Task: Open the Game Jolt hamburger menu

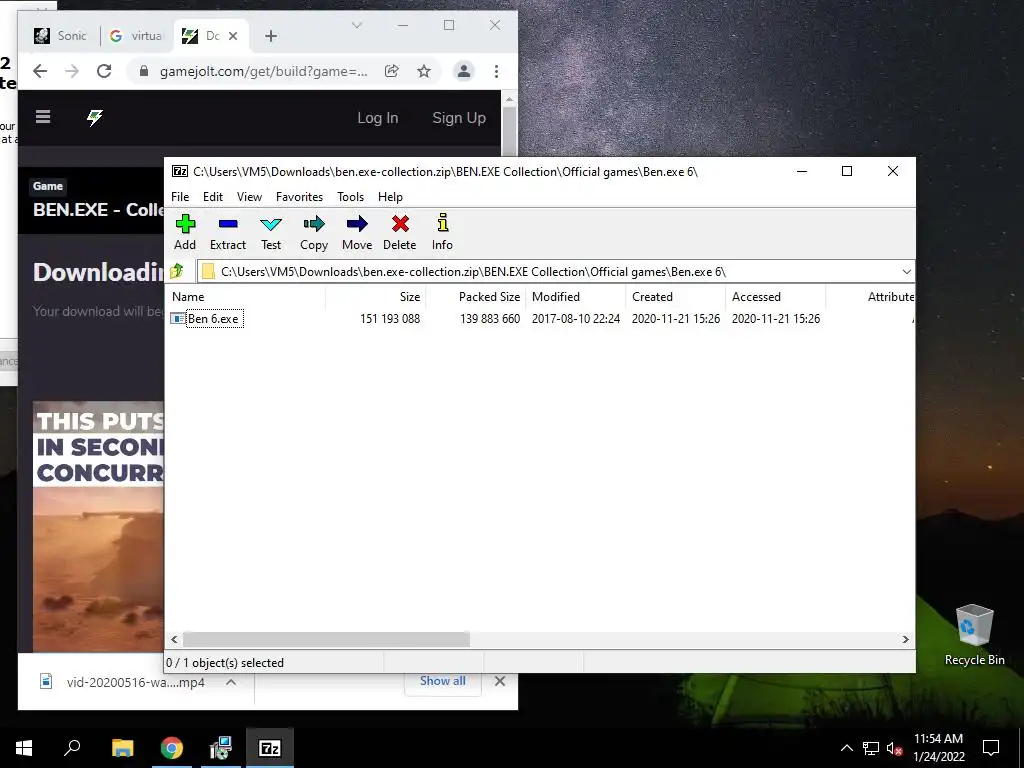Action: (x=43, y=117)
